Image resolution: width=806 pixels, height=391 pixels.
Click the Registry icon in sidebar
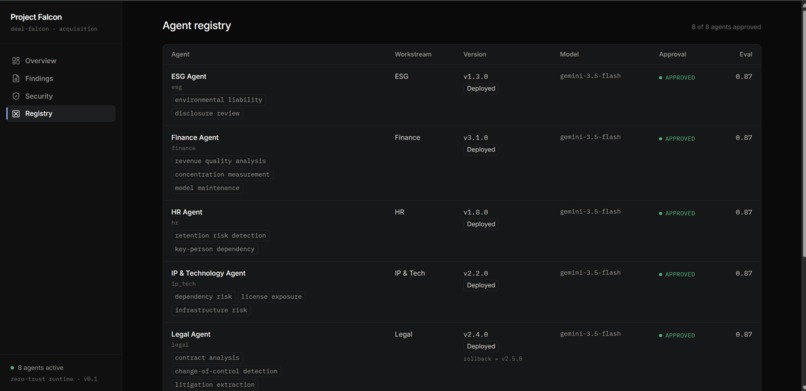16,114
